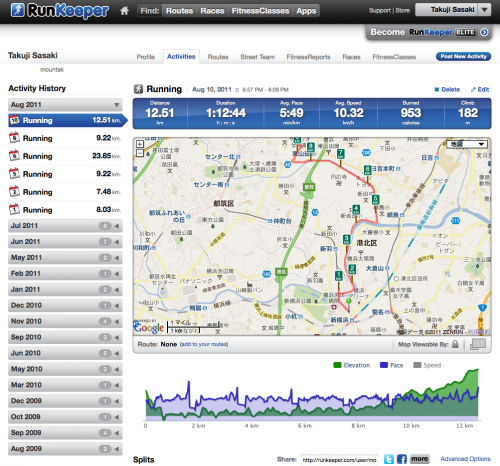Select the 9.22 km run below 12.51

click(x=65, y=138)
